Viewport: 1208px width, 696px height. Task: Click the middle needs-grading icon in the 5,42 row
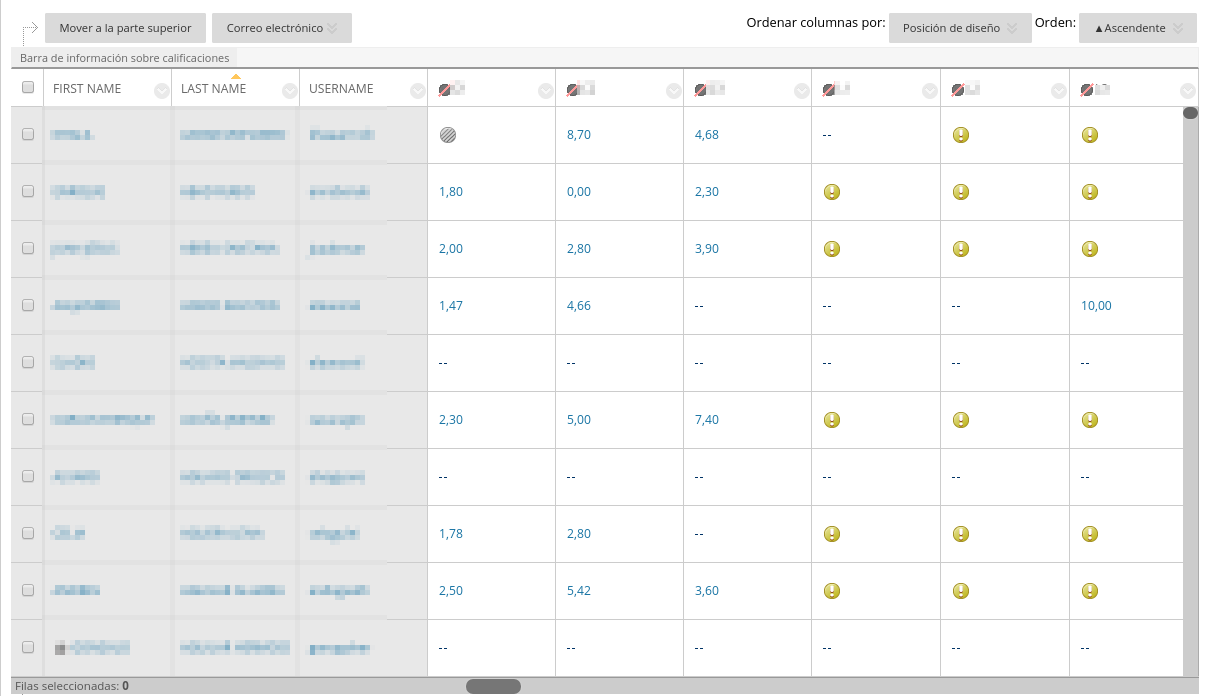pos(960,591)
